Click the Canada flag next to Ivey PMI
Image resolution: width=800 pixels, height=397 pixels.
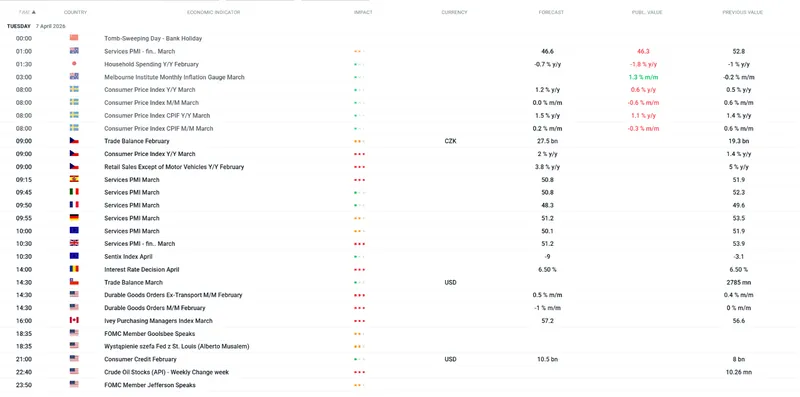pyautogui.click(x=74, y=320)
